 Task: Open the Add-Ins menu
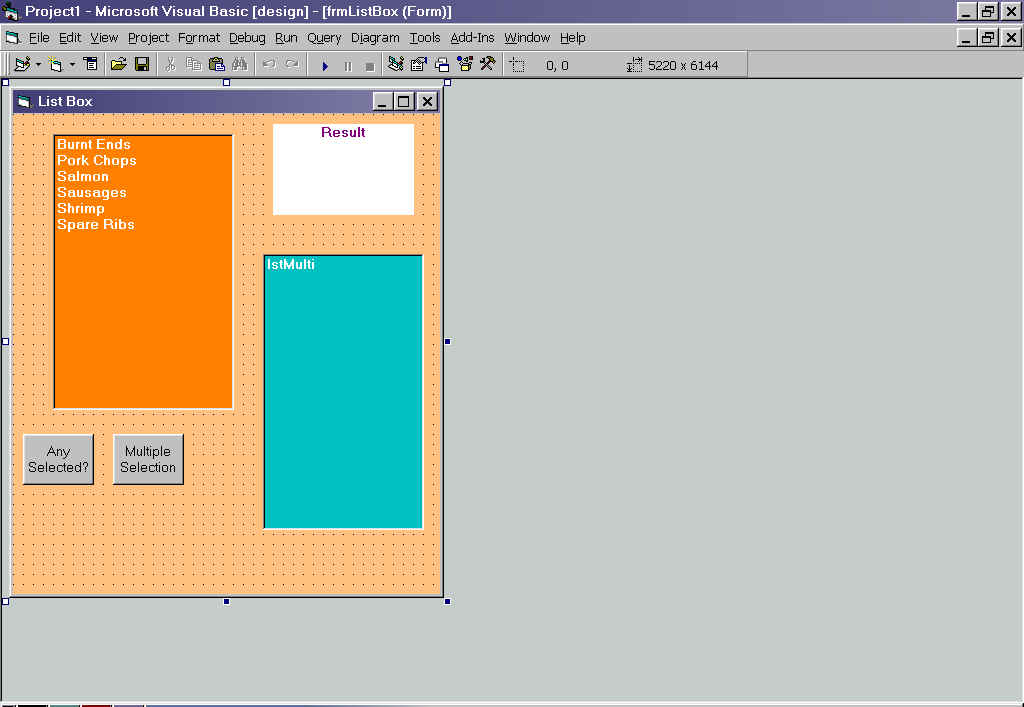(x=472, y=38)
